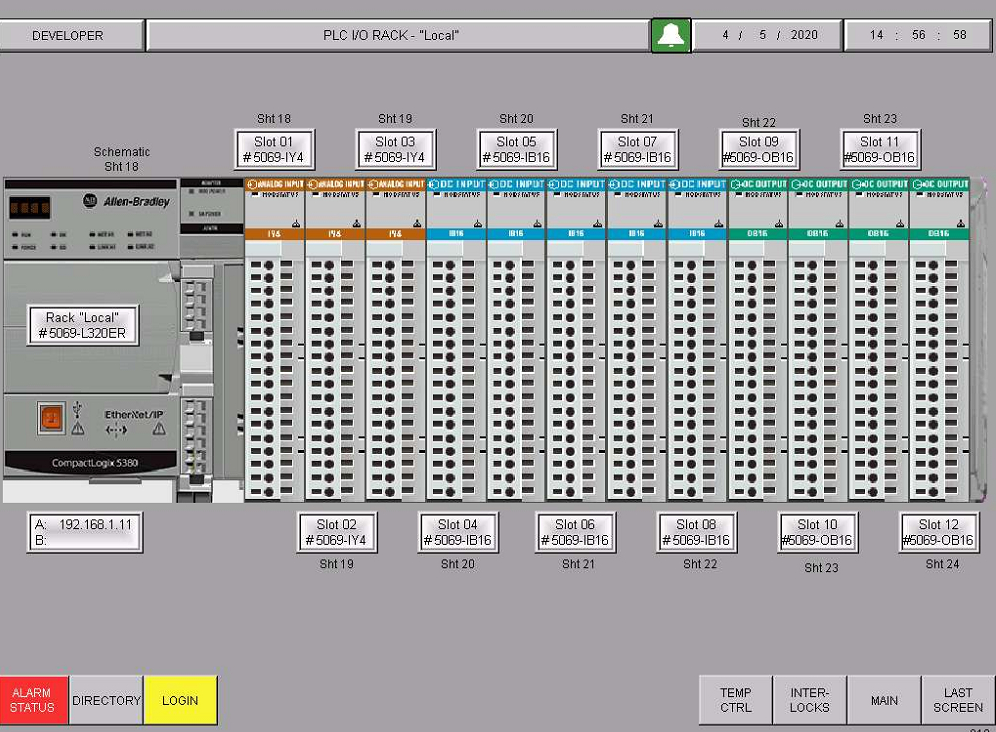This screenshot has height=732, width=996.
Task: Open the red ALARM STATUS screen
Action: pyautogui.click(x=34, y=700)
